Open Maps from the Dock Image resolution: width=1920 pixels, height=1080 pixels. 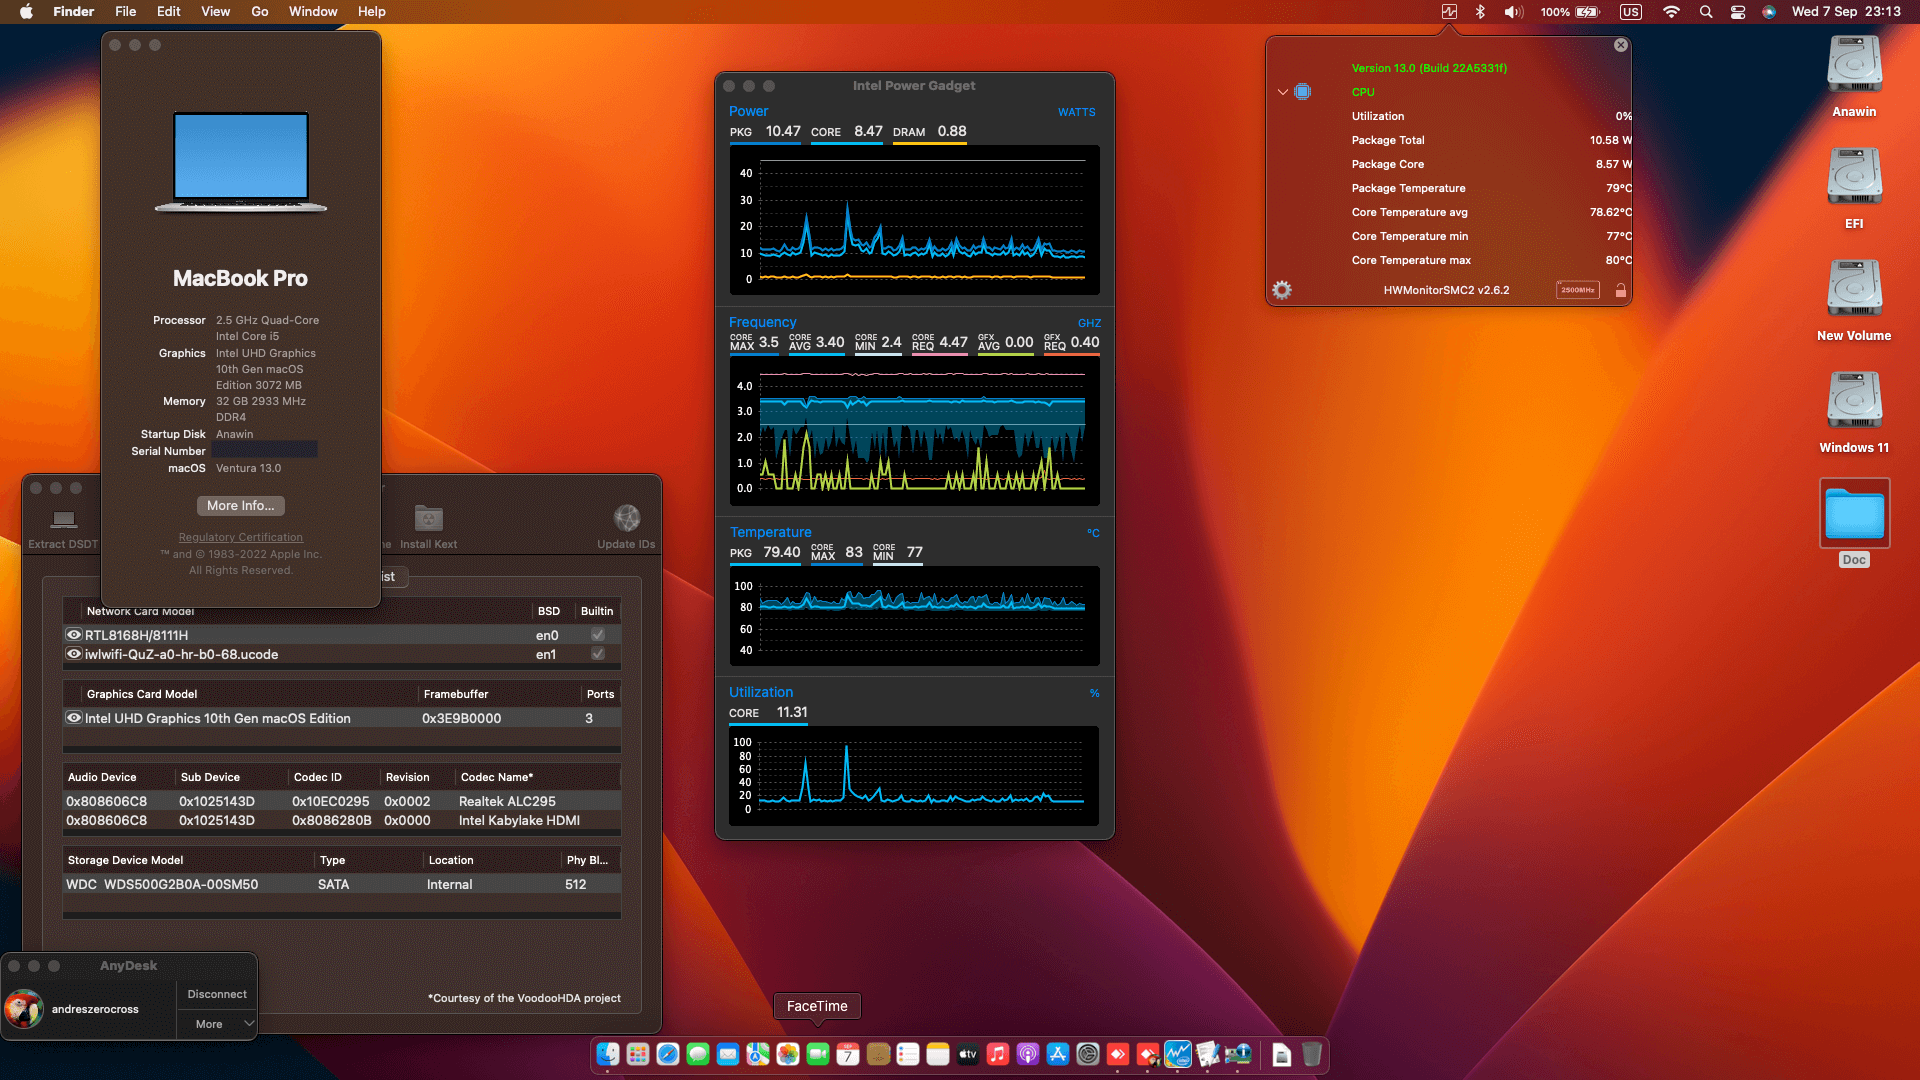[758, 1054]
